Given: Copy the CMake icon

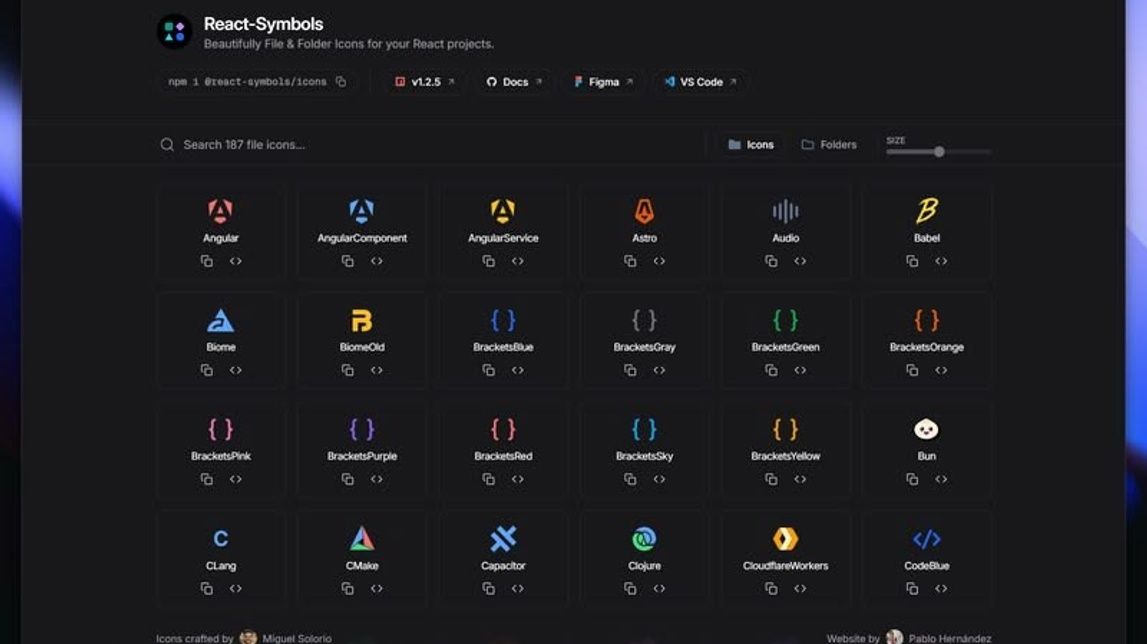Looking at the screenshot, I should (x=347, y=588).
